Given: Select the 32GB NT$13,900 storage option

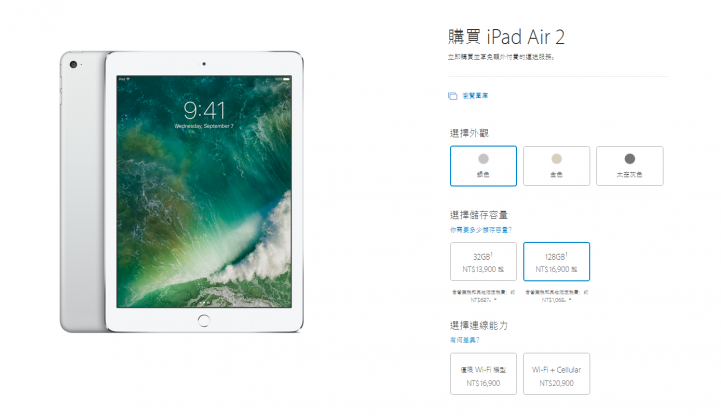Looking at the screenshot, I should (x=483, y=262).
